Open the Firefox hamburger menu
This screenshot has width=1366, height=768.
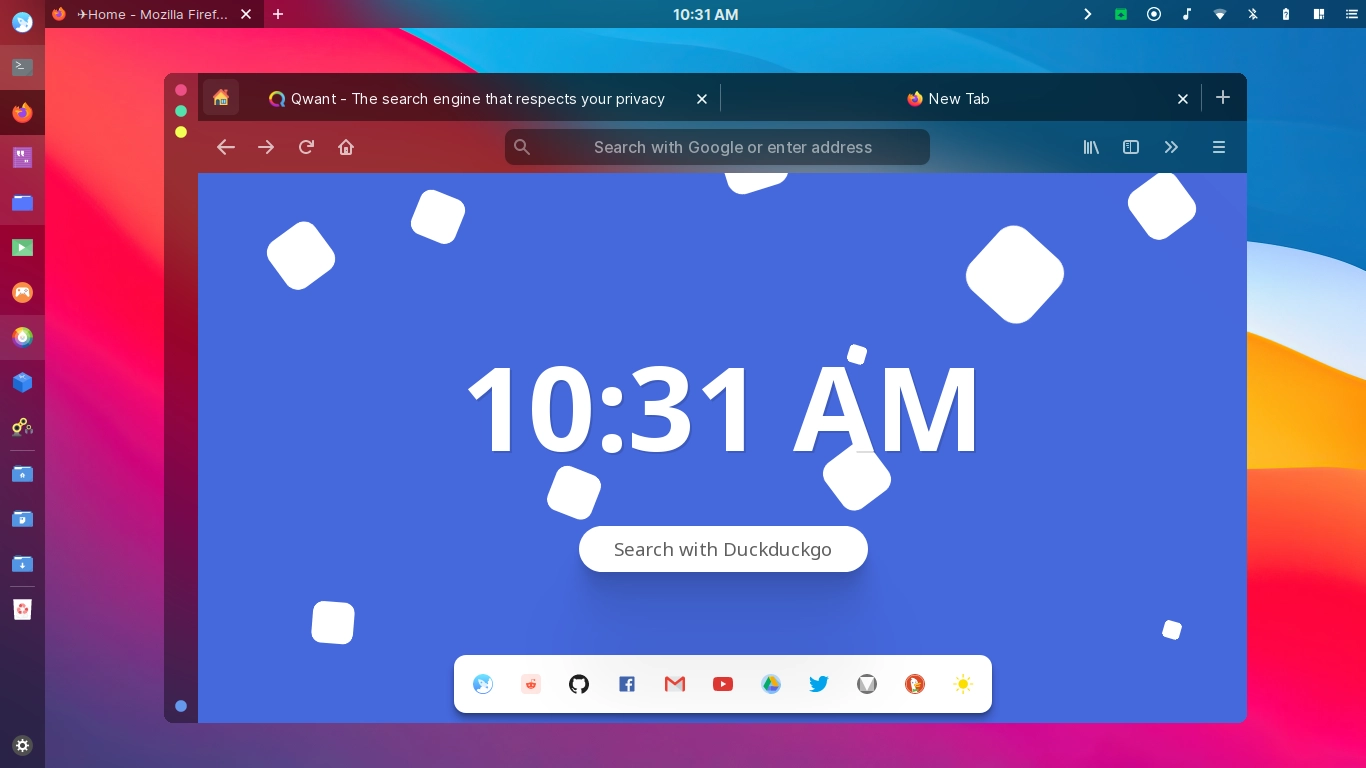(1219, 147)
